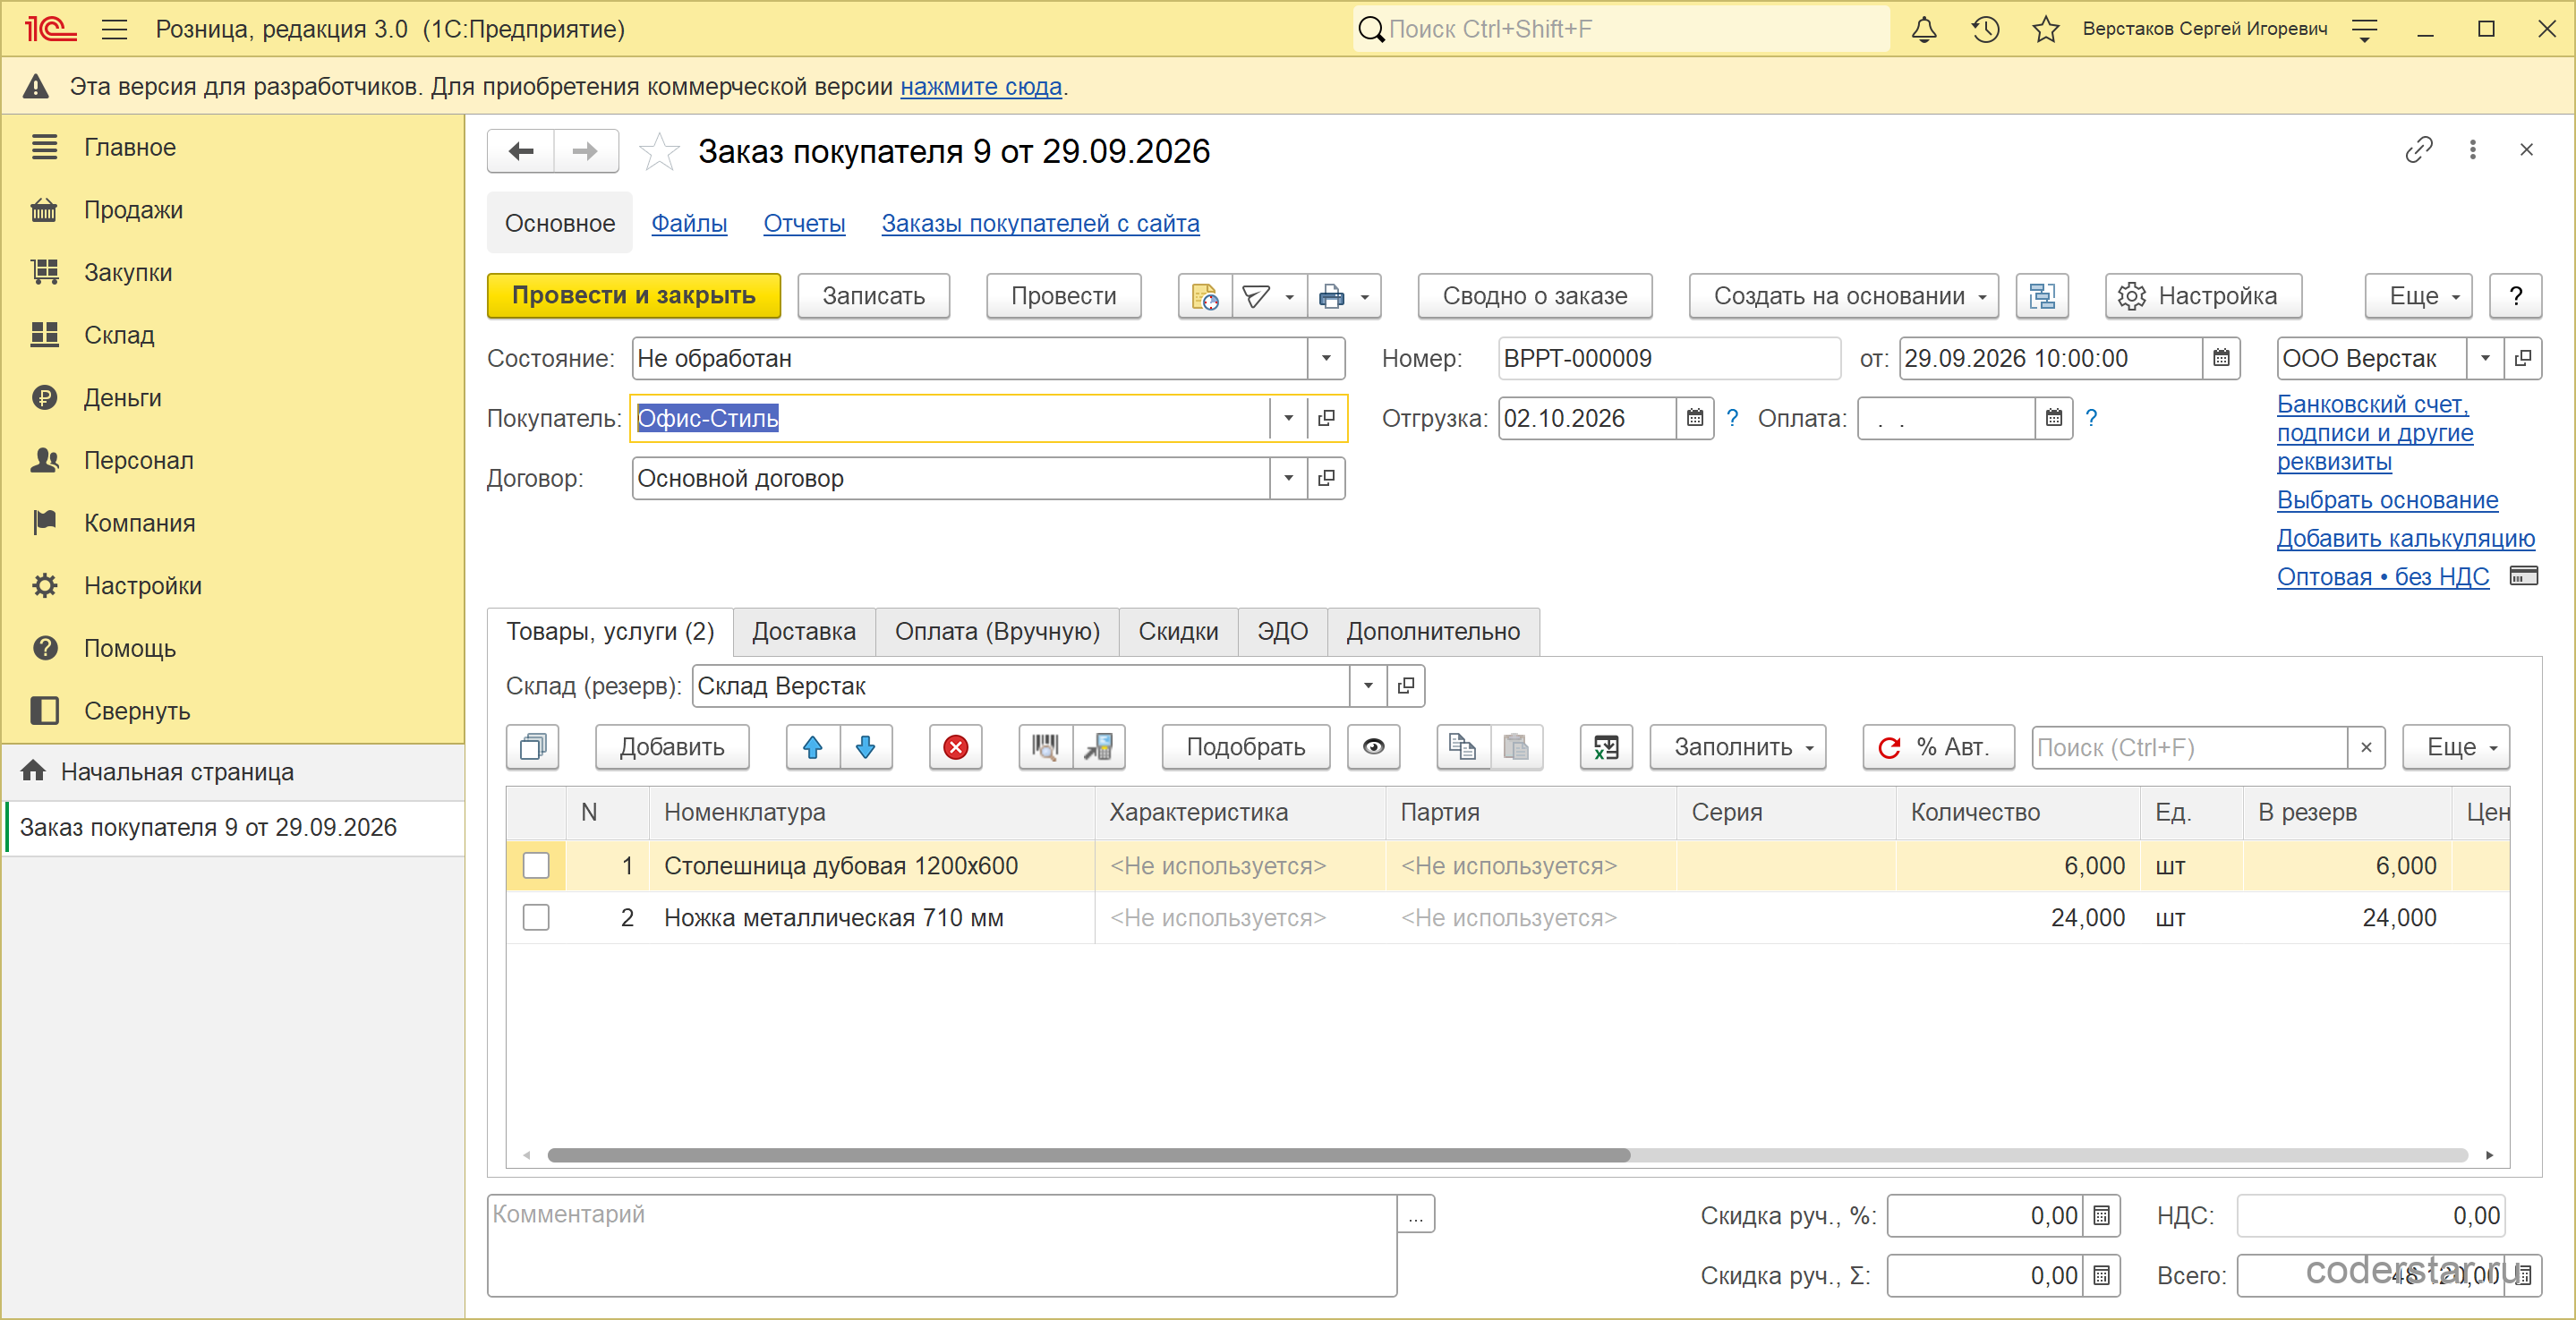Viewport: 2576px width, 1320px height.
Task: Open order date calendar picker
Action: pos(2221,358)
